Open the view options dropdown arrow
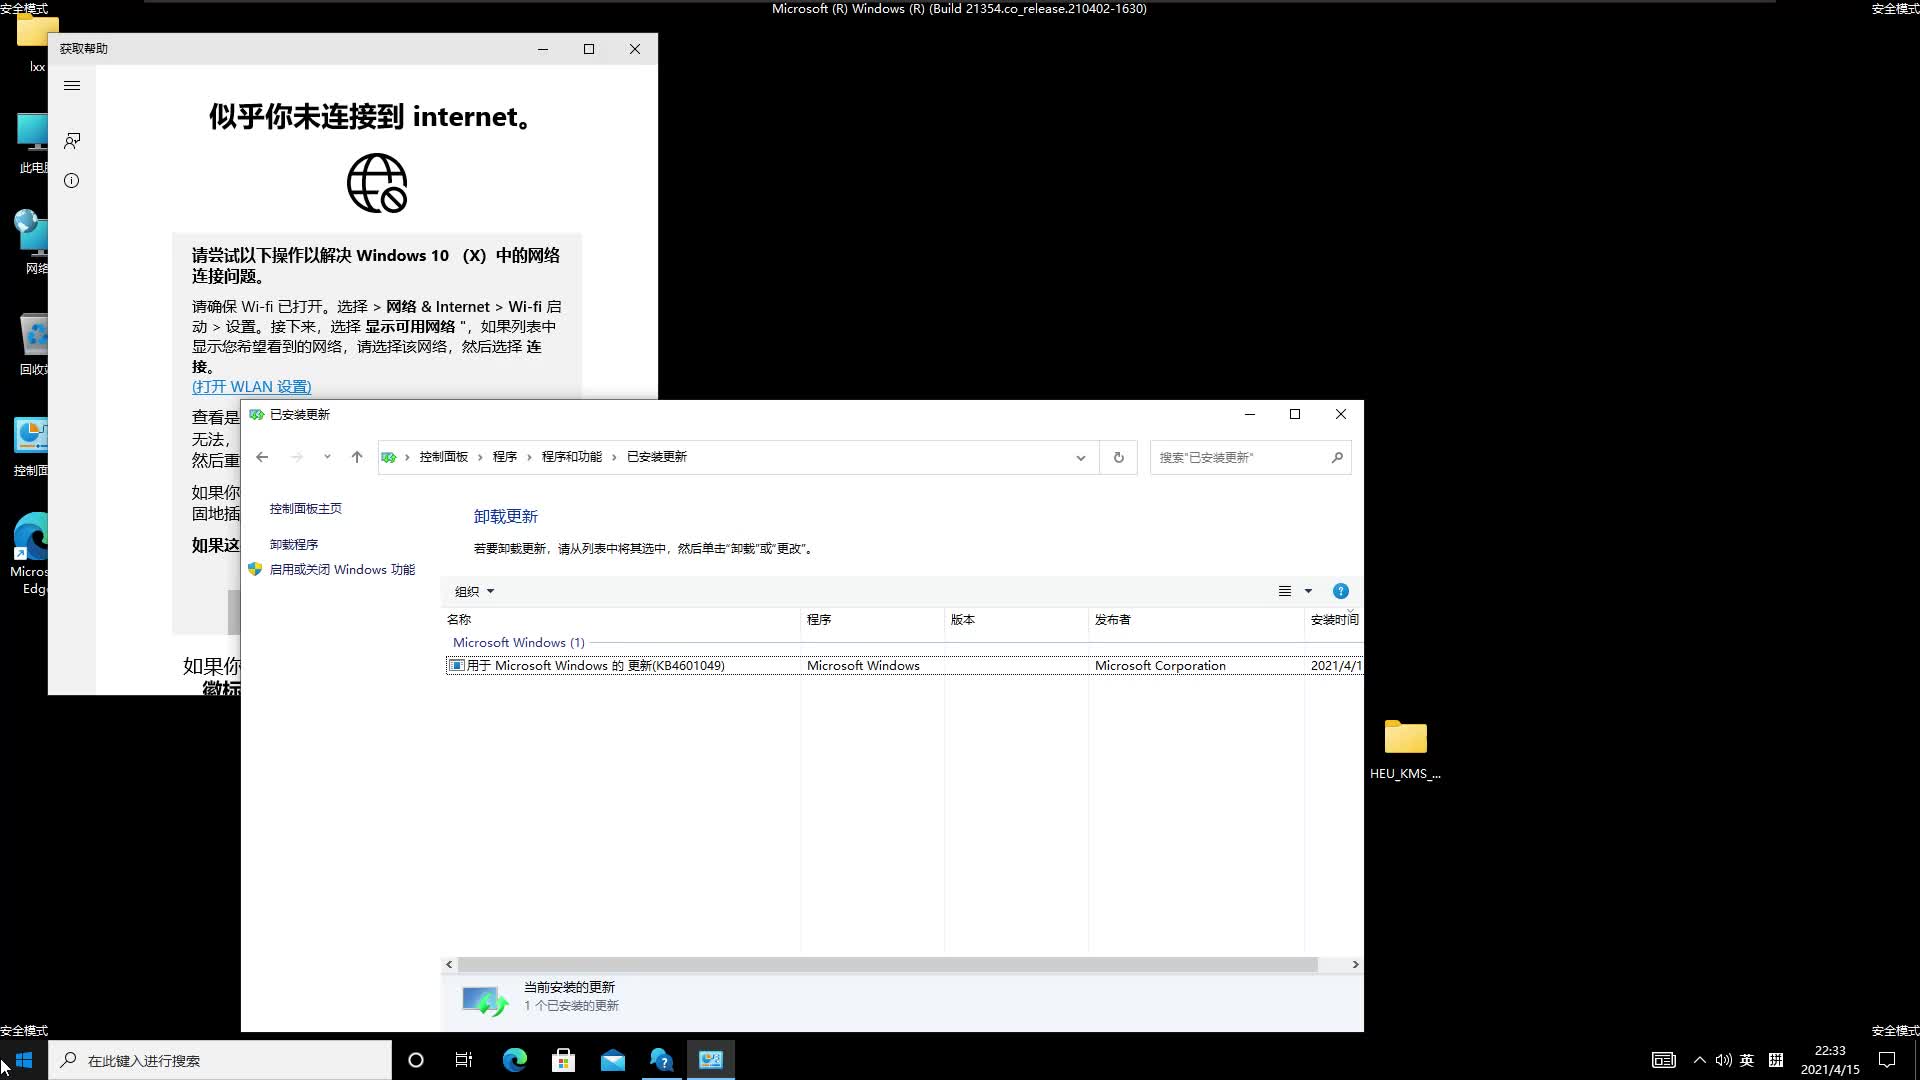 click(x=1308, y=591)
